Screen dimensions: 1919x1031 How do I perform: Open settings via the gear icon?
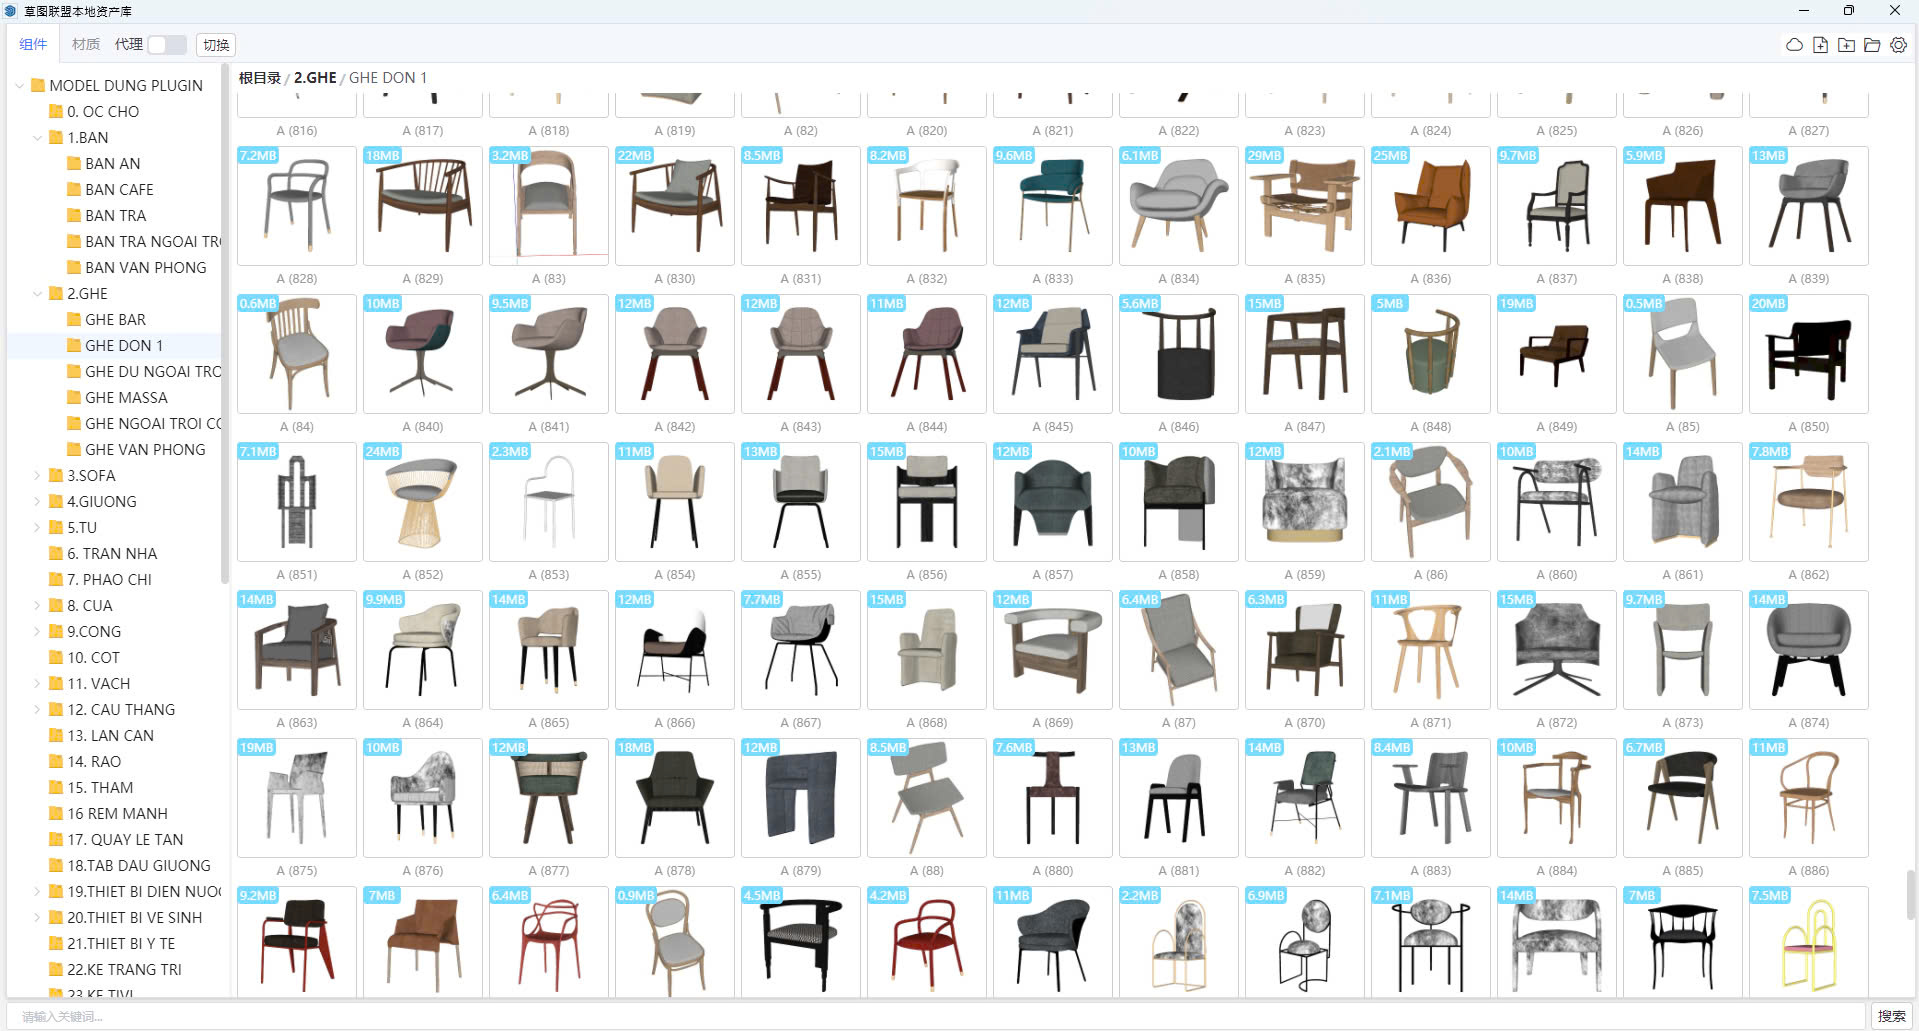[x=1898, y=45]
